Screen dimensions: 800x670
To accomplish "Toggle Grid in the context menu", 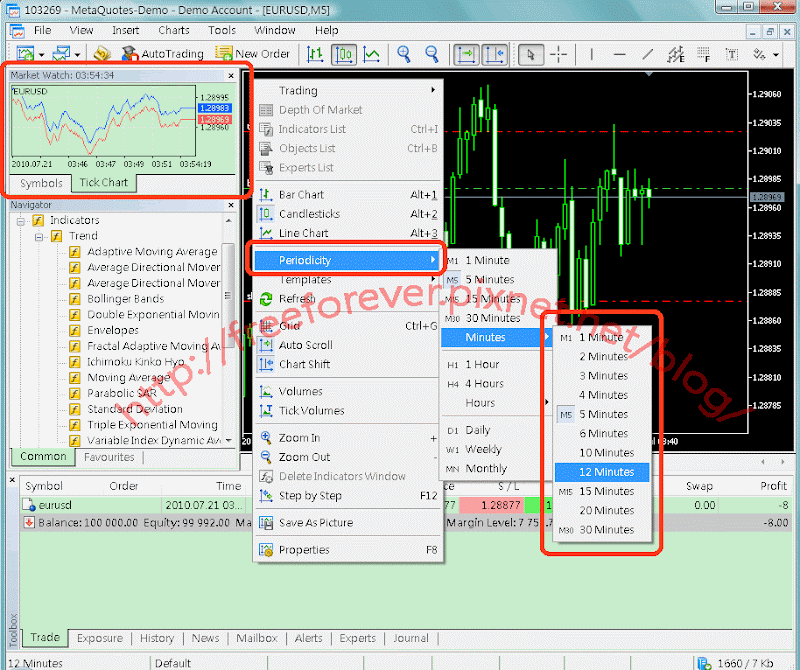I will [x=348, y=326].
